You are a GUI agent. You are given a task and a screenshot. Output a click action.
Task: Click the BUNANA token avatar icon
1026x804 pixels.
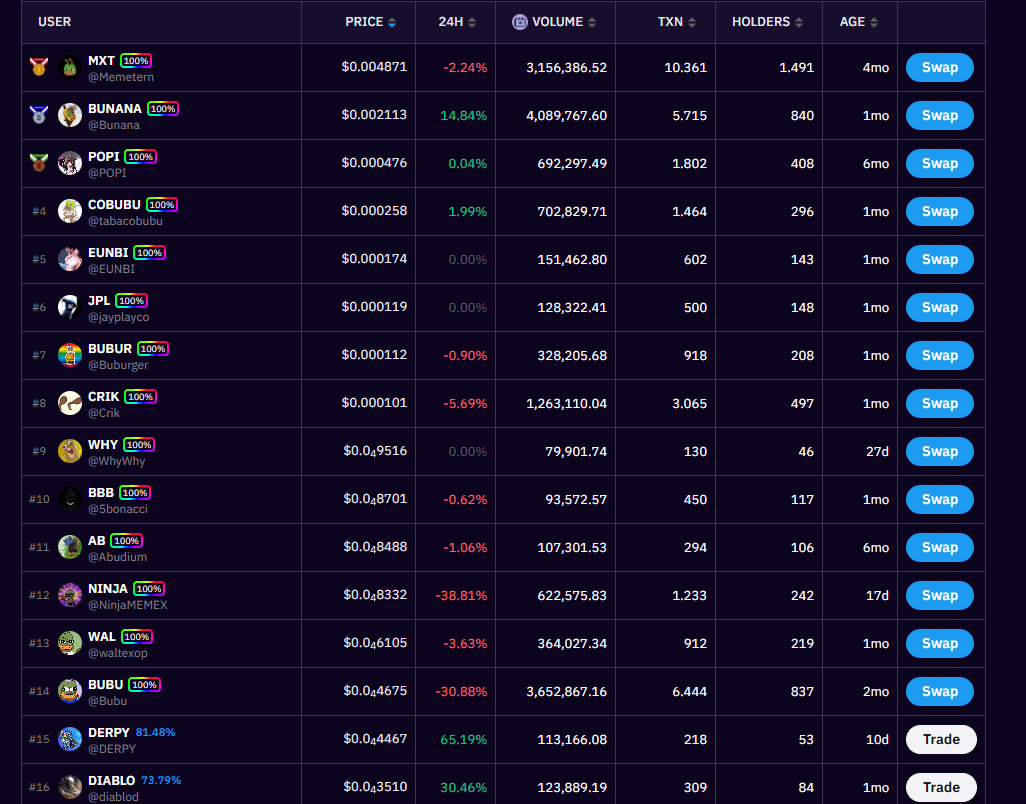70,115
